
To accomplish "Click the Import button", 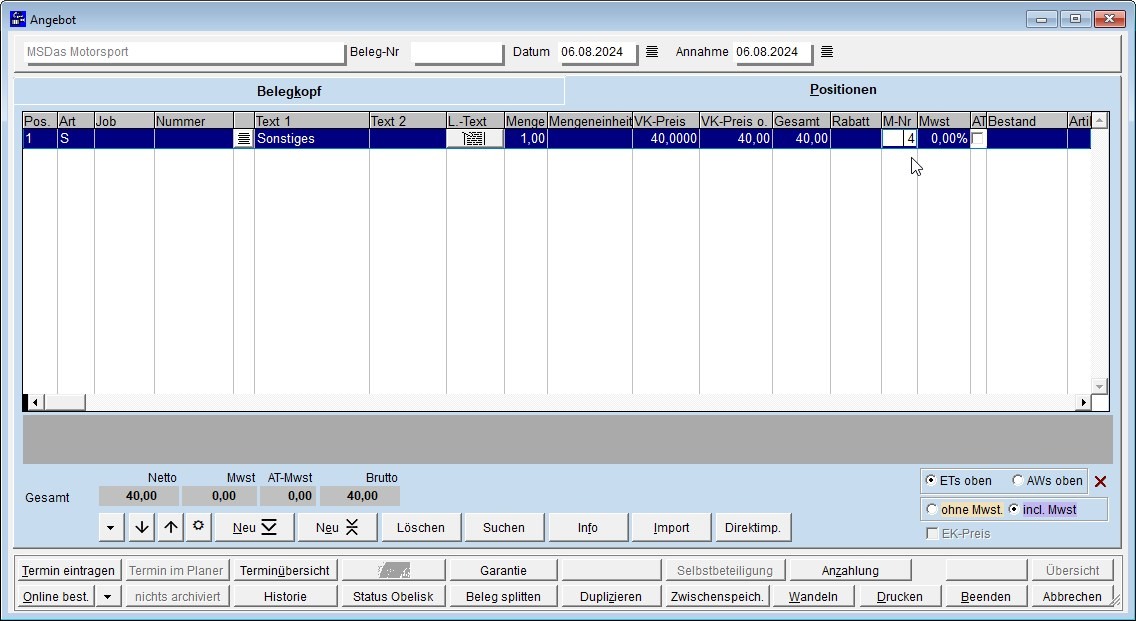I will tap(672, 528).
